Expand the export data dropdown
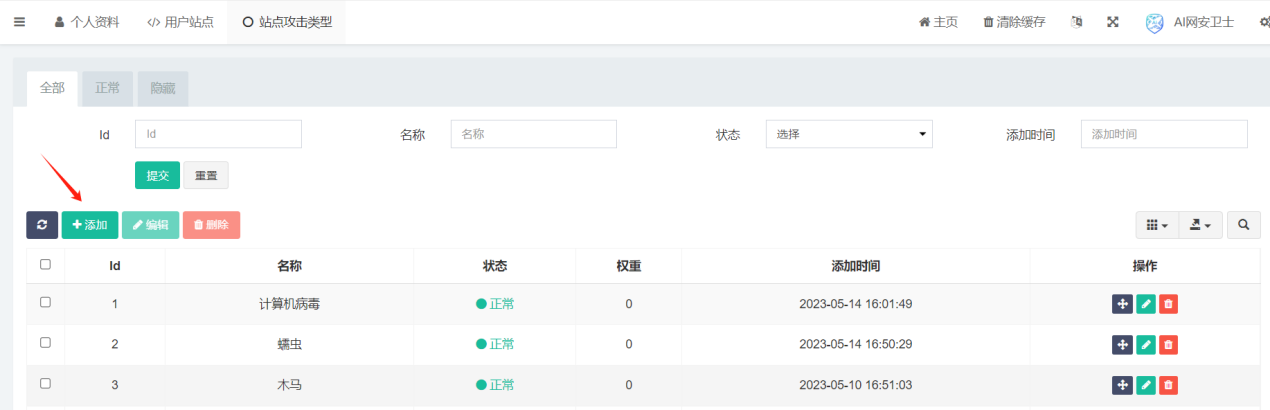 (1200, 225)
